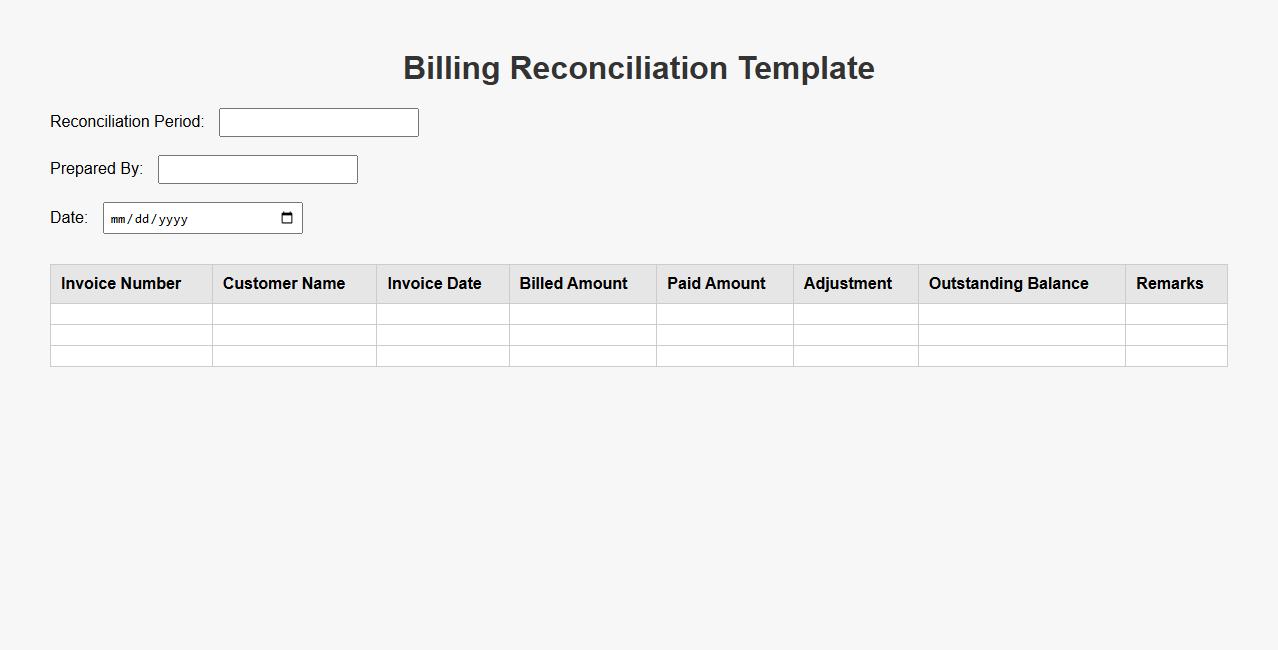
Task: Select first row Customer Name cell
Action: click(x=294, y=314)
